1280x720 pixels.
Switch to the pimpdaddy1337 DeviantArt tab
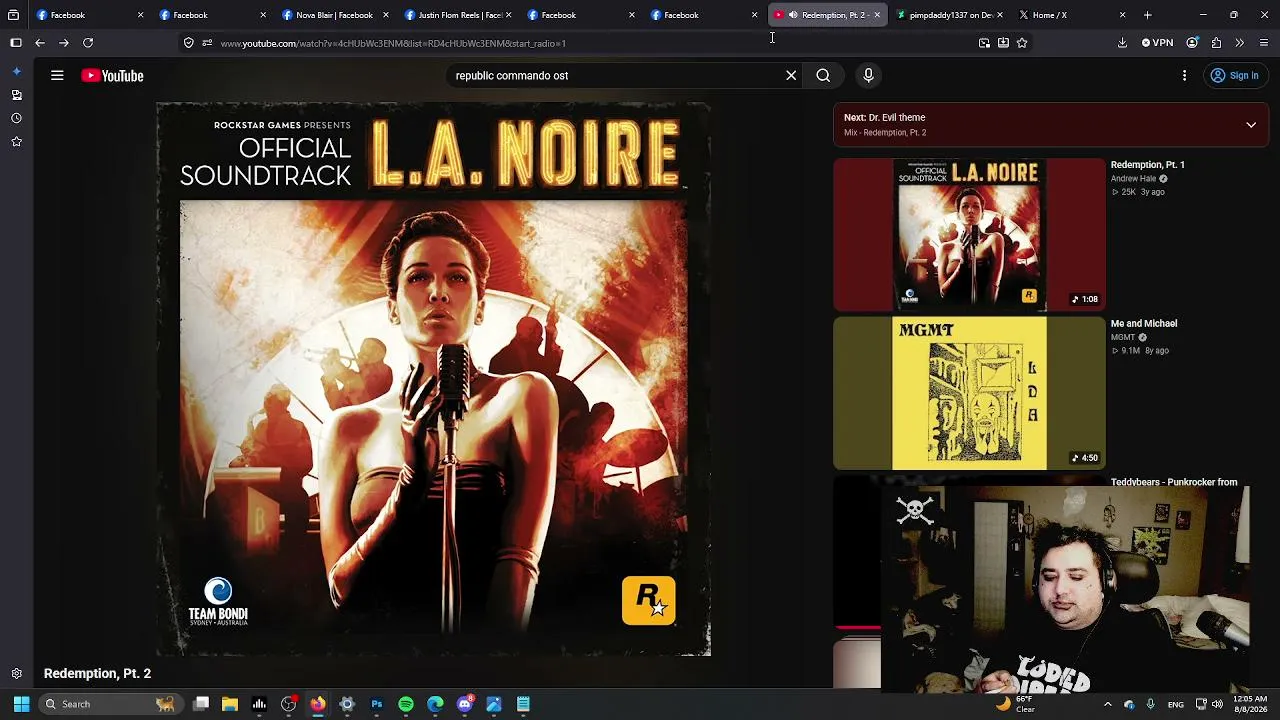(x=948, y=15)
